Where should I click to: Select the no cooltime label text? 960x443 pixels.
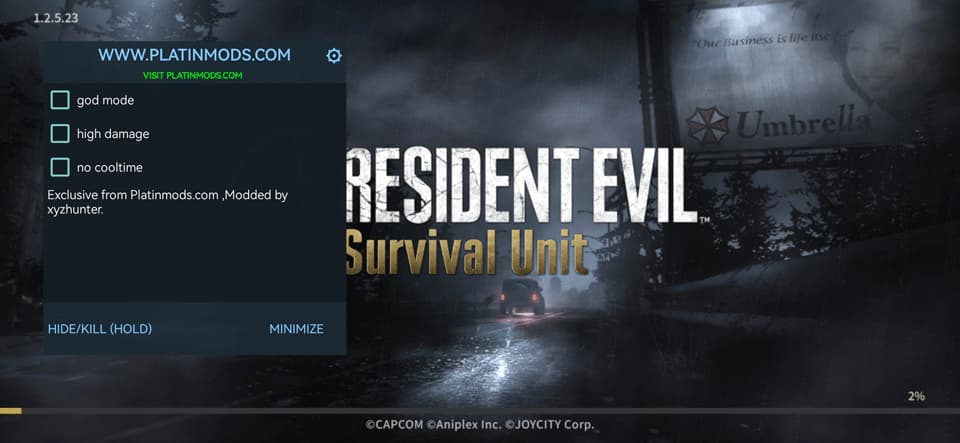110,168
